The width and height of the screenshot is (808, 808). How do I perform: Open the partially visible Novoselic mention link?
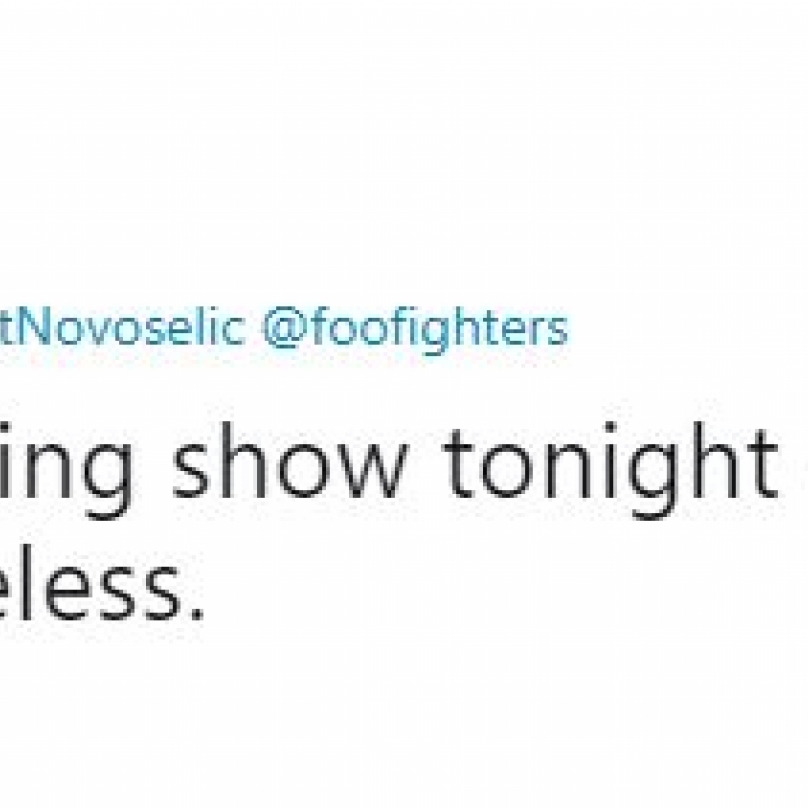[x=122, y=327]
